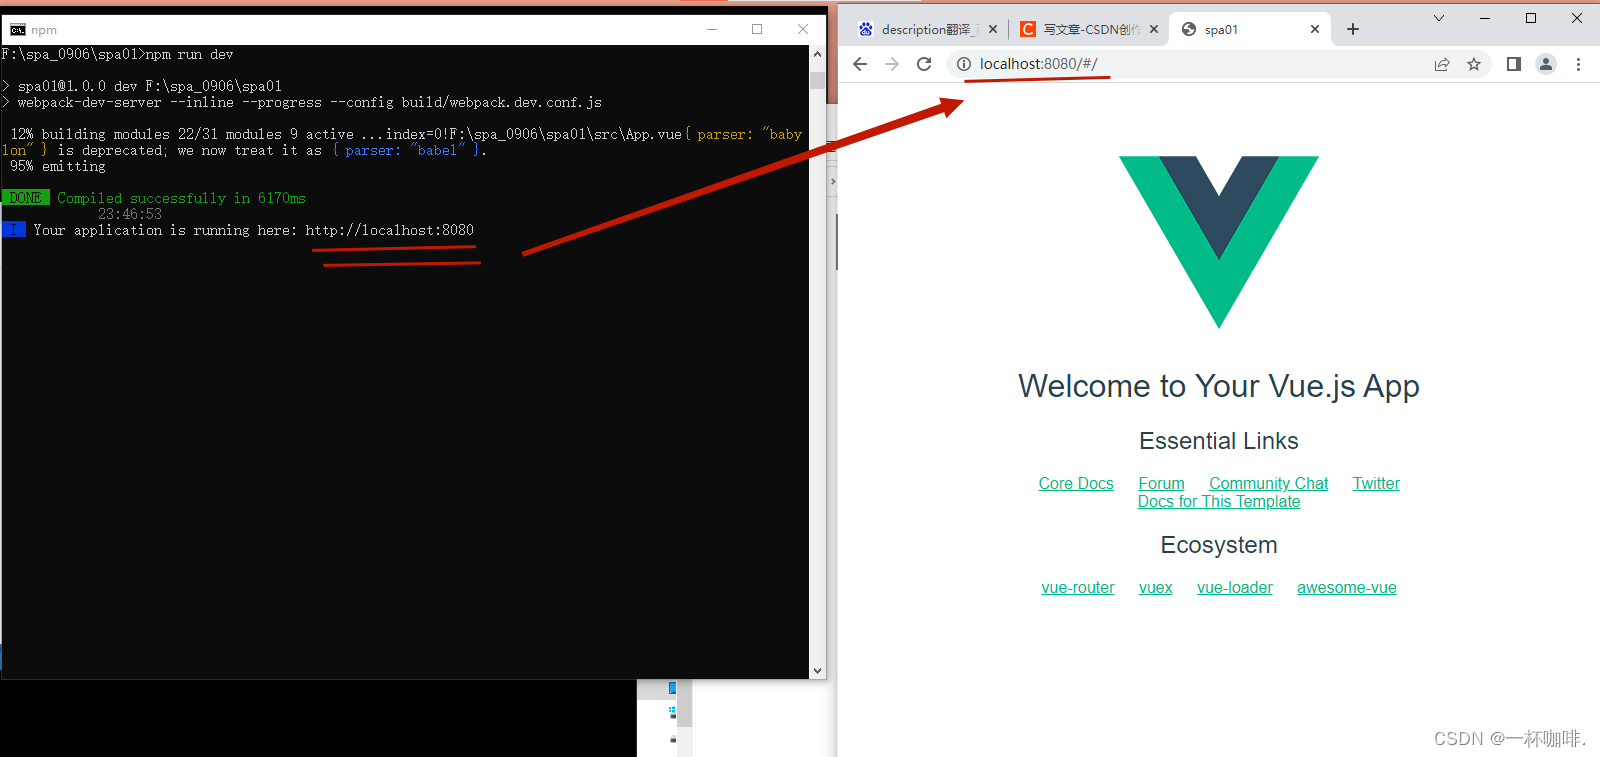The height and width of the screenshot is (757, 1600).
Task: Go back in the browser
Action: [x=860, y=64]
